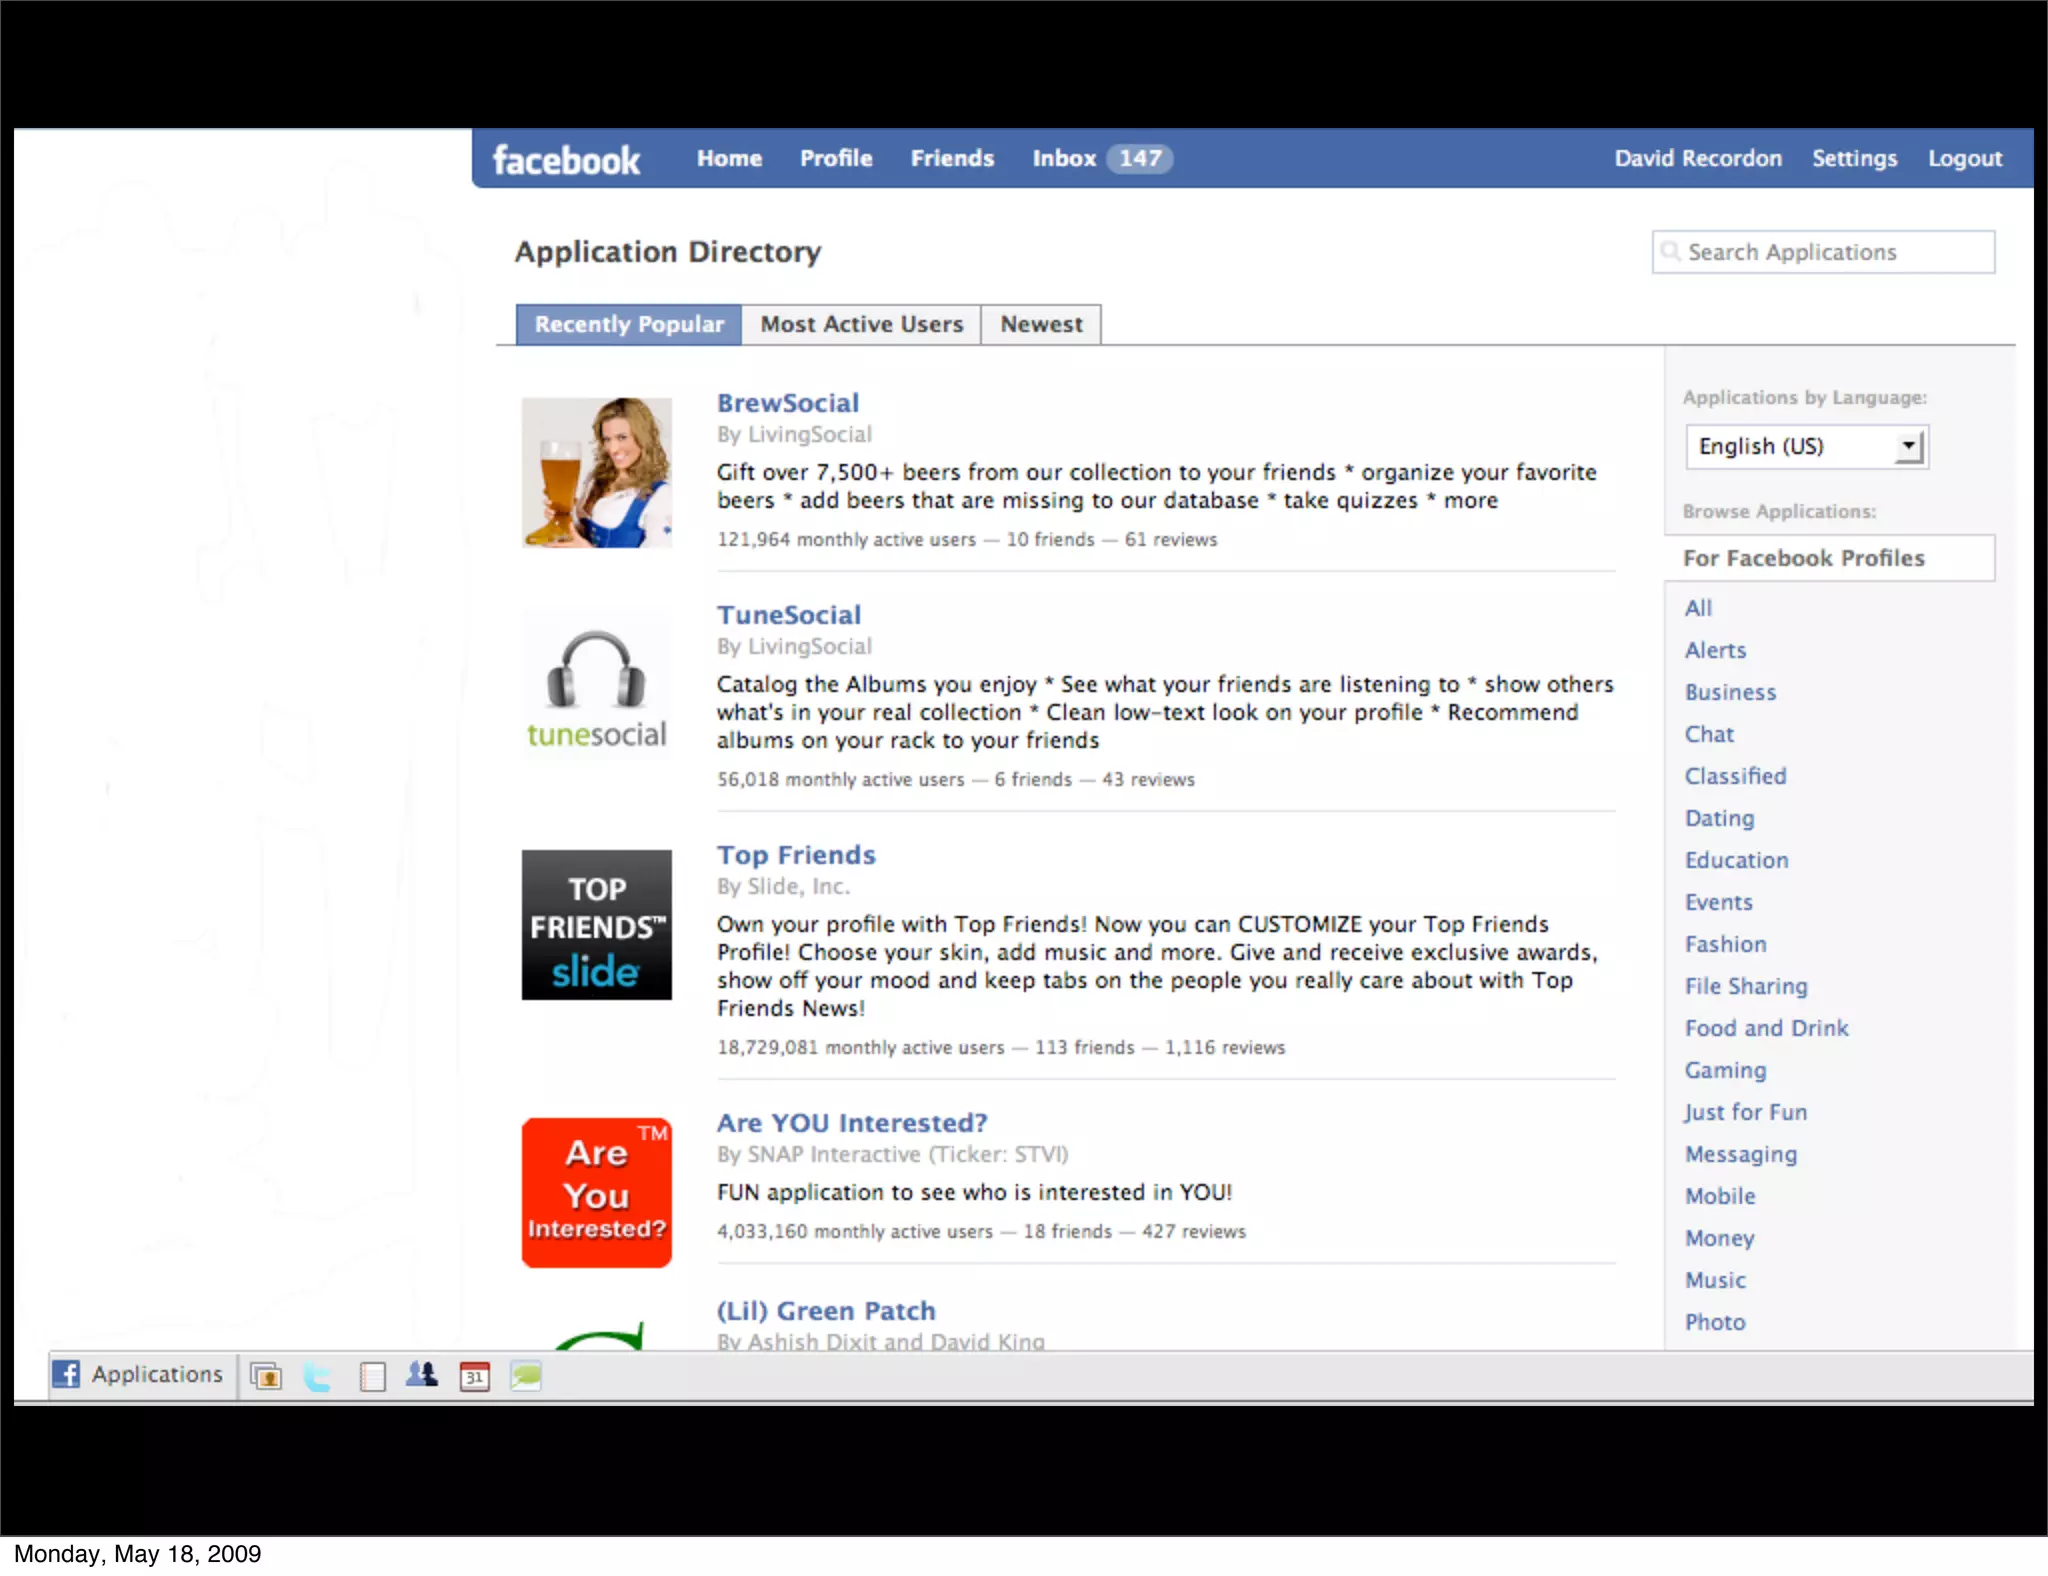The image size is (2048, 1576).
Task: Browse the Food and Drink category
Action: pyautogui.click(x=1766, y=1028)
